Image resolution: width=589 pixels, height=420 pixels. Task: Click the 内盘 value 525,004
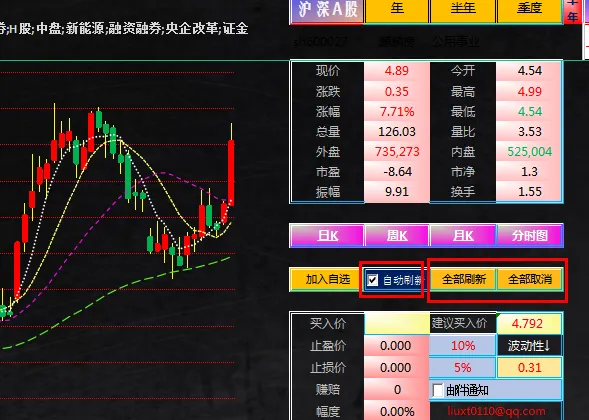pyautogui.click(x=529, y=152)
